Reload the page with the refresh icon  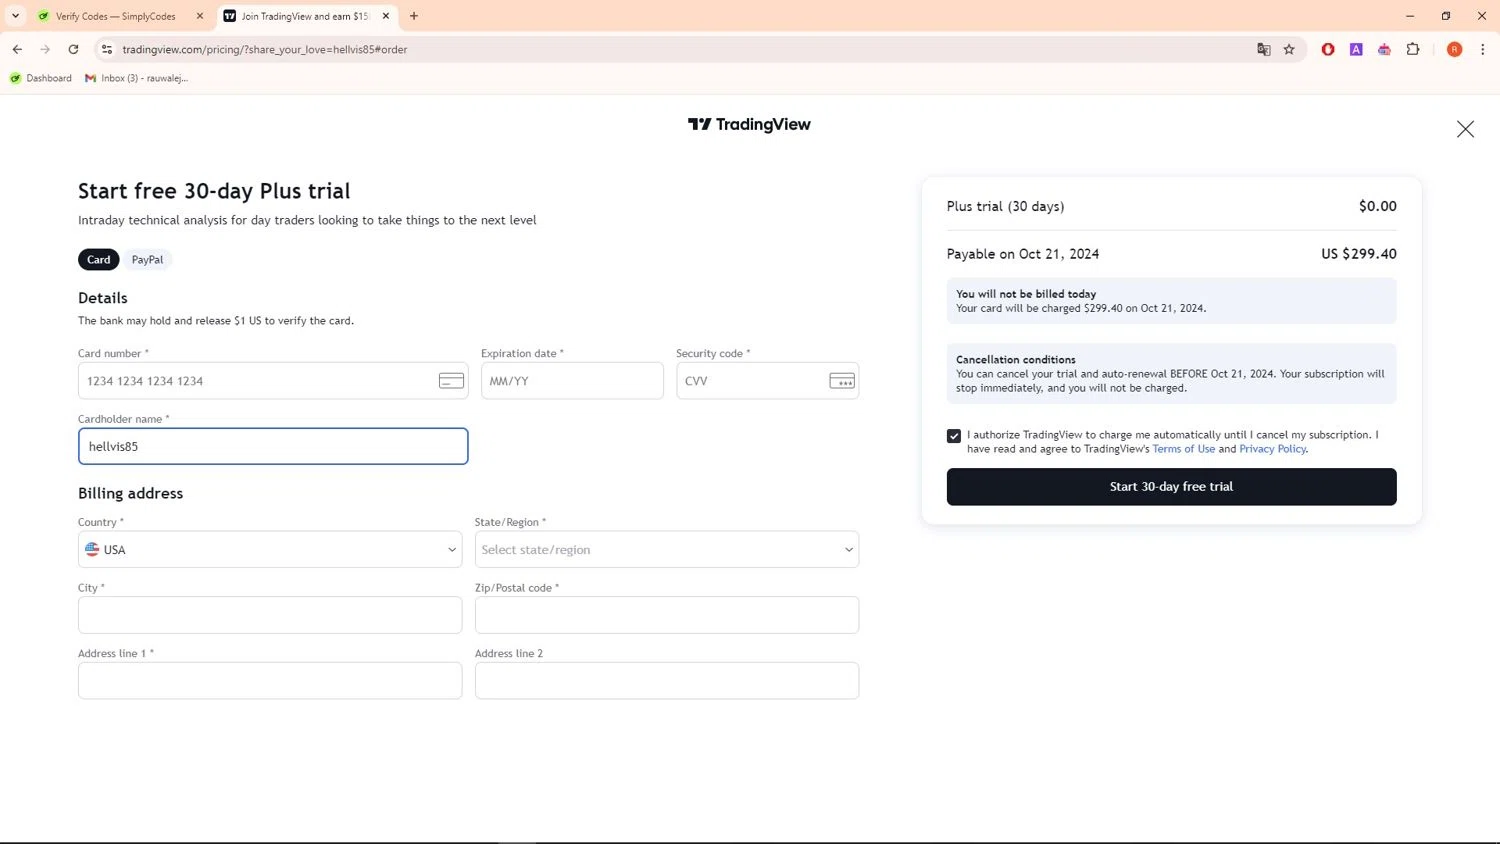(x=73, y=49)
